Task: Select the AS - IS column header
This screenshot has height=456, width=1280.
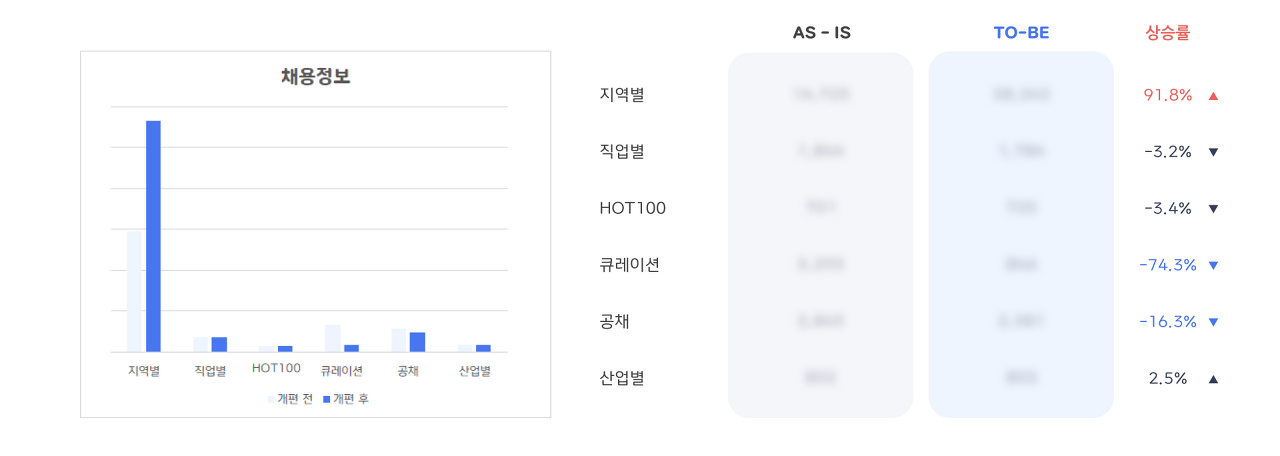Action: click(821, 33)
